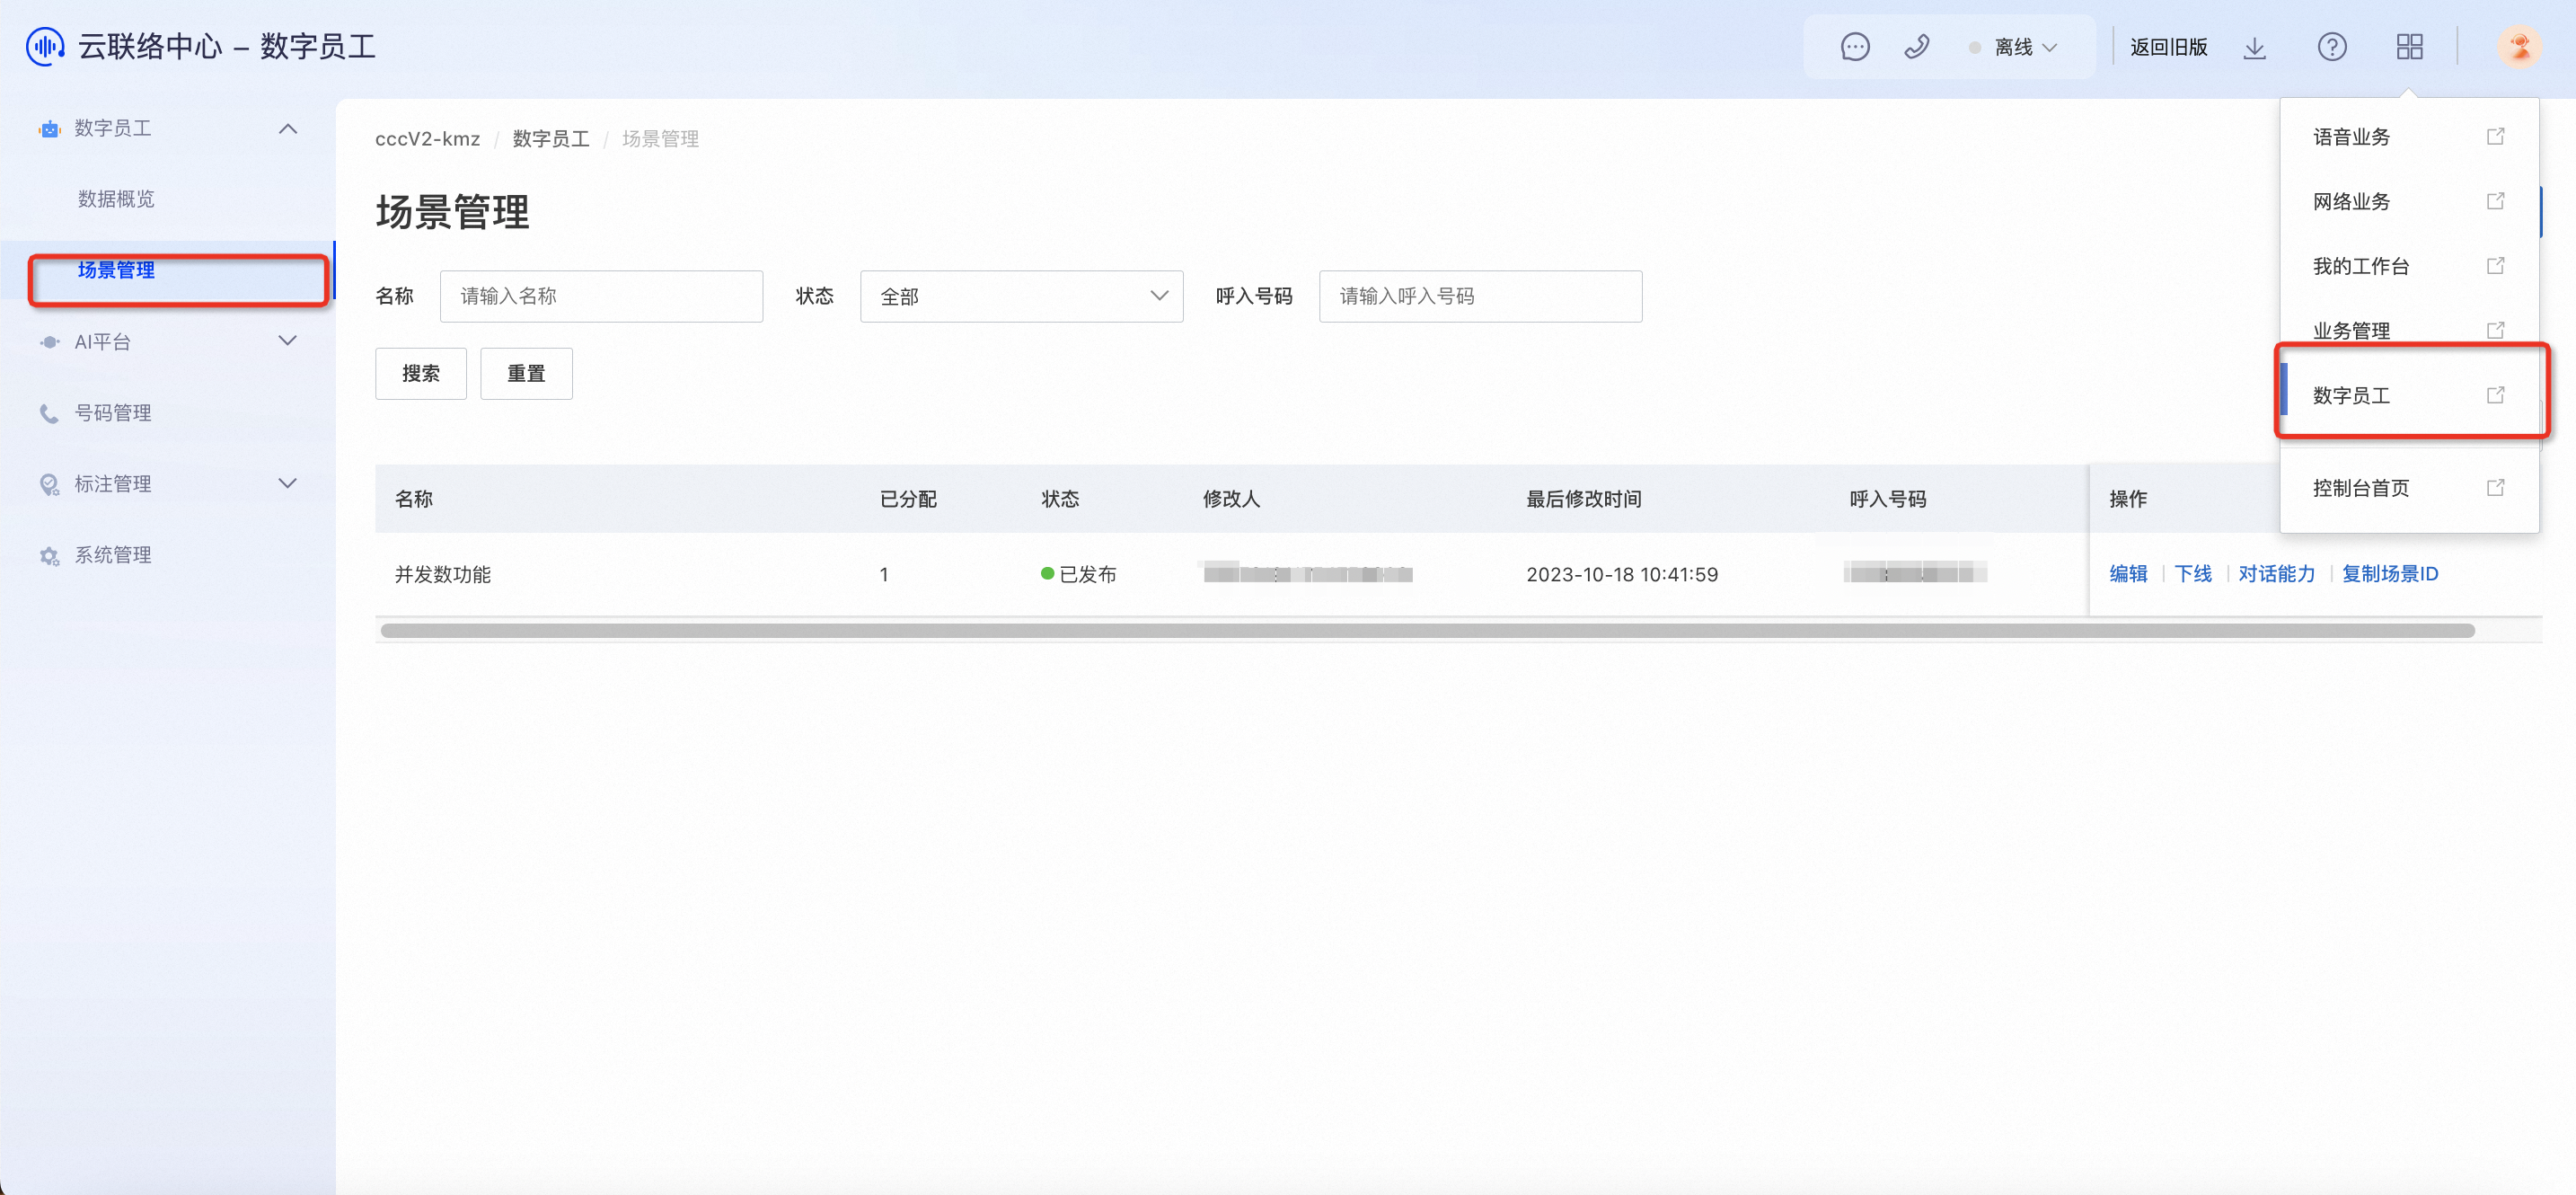Click the cloud contact center logo icon

tap(45, 46)
